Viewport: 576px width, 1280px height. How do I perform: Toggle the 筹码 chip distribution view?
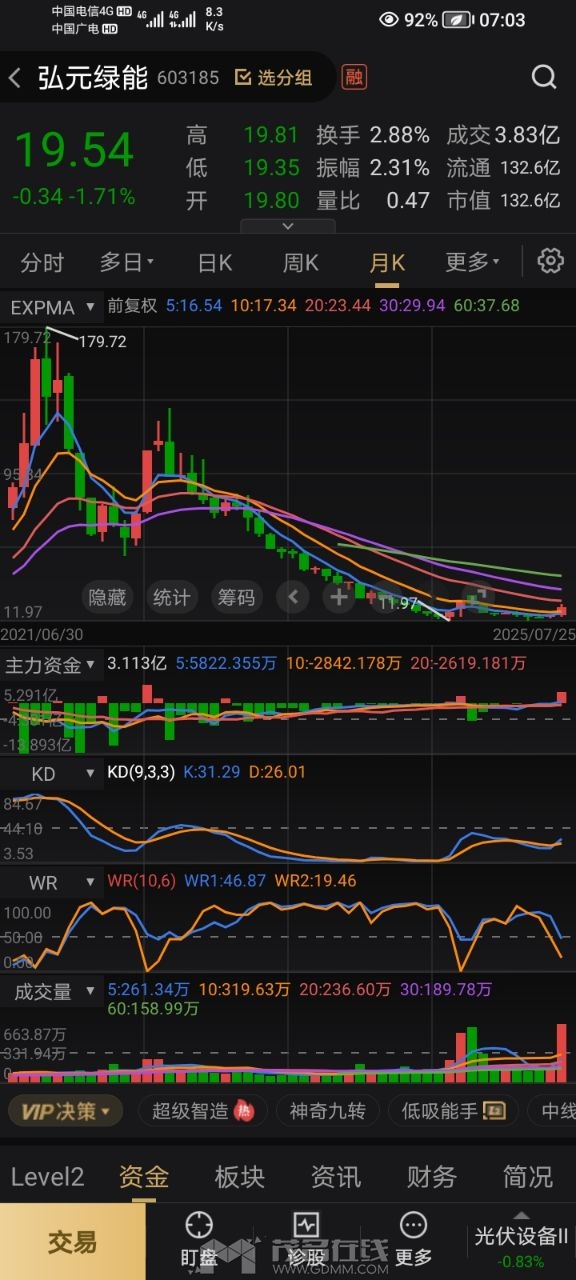tap(236, 598)
